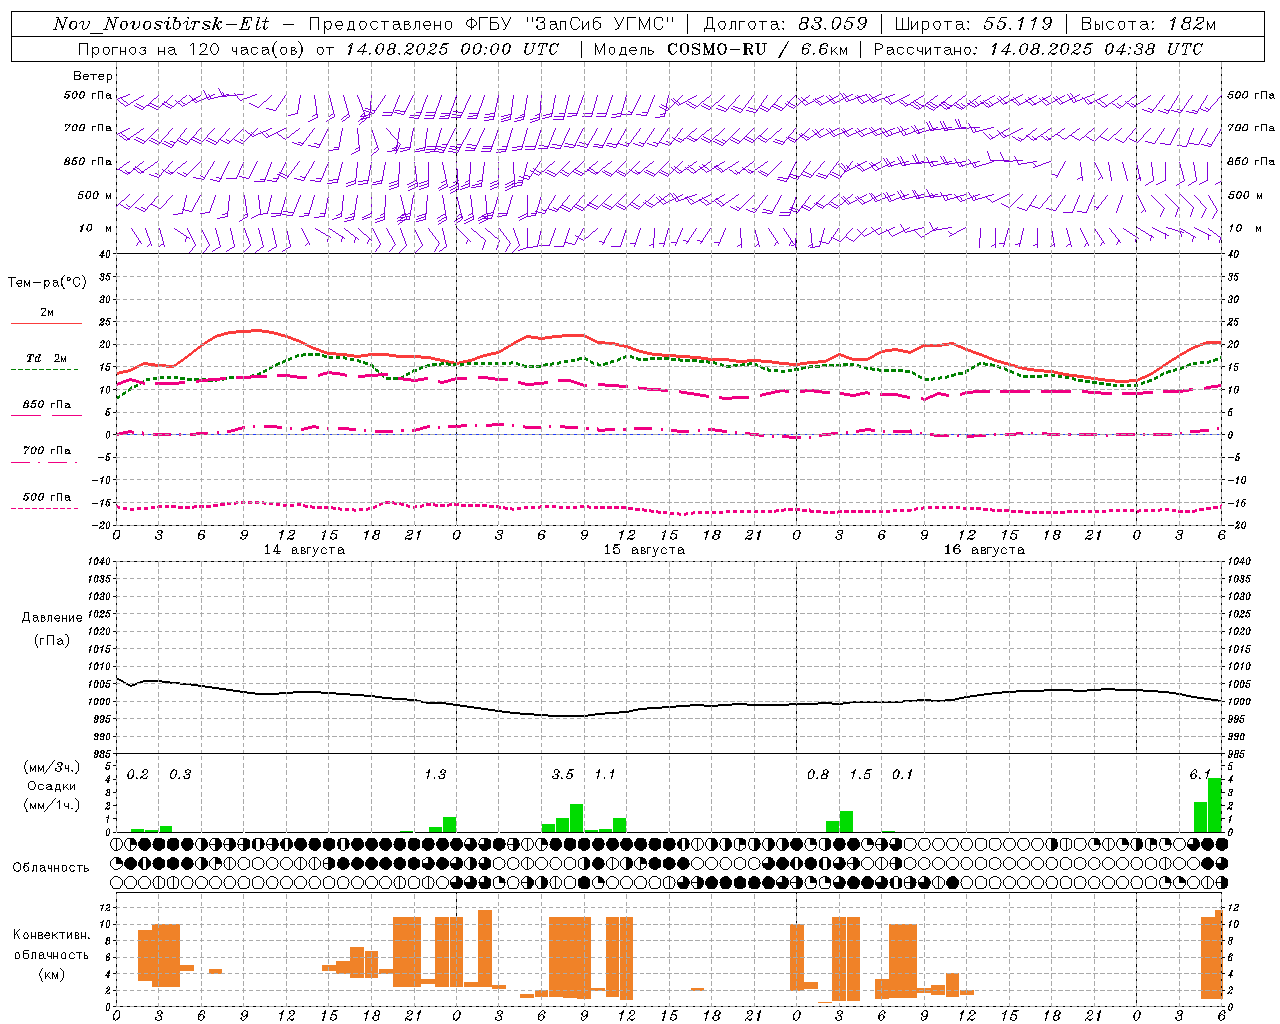Screen dimensions: 1280x1024
Task: Click the 2м temperature legend entry
Action: coord(47,312)
